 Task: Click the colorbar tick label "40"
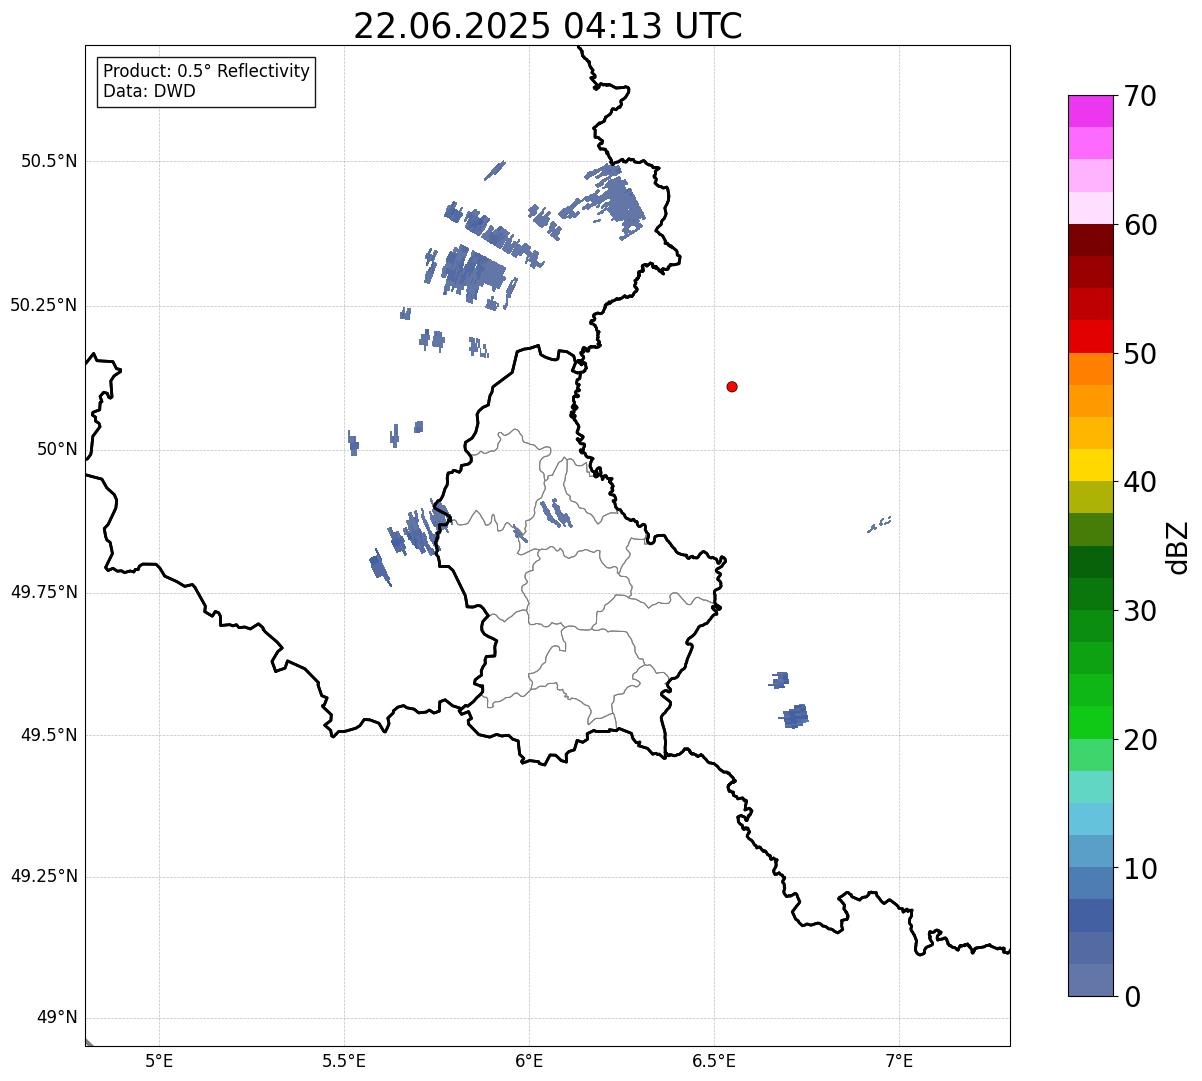click(1139, 482)
